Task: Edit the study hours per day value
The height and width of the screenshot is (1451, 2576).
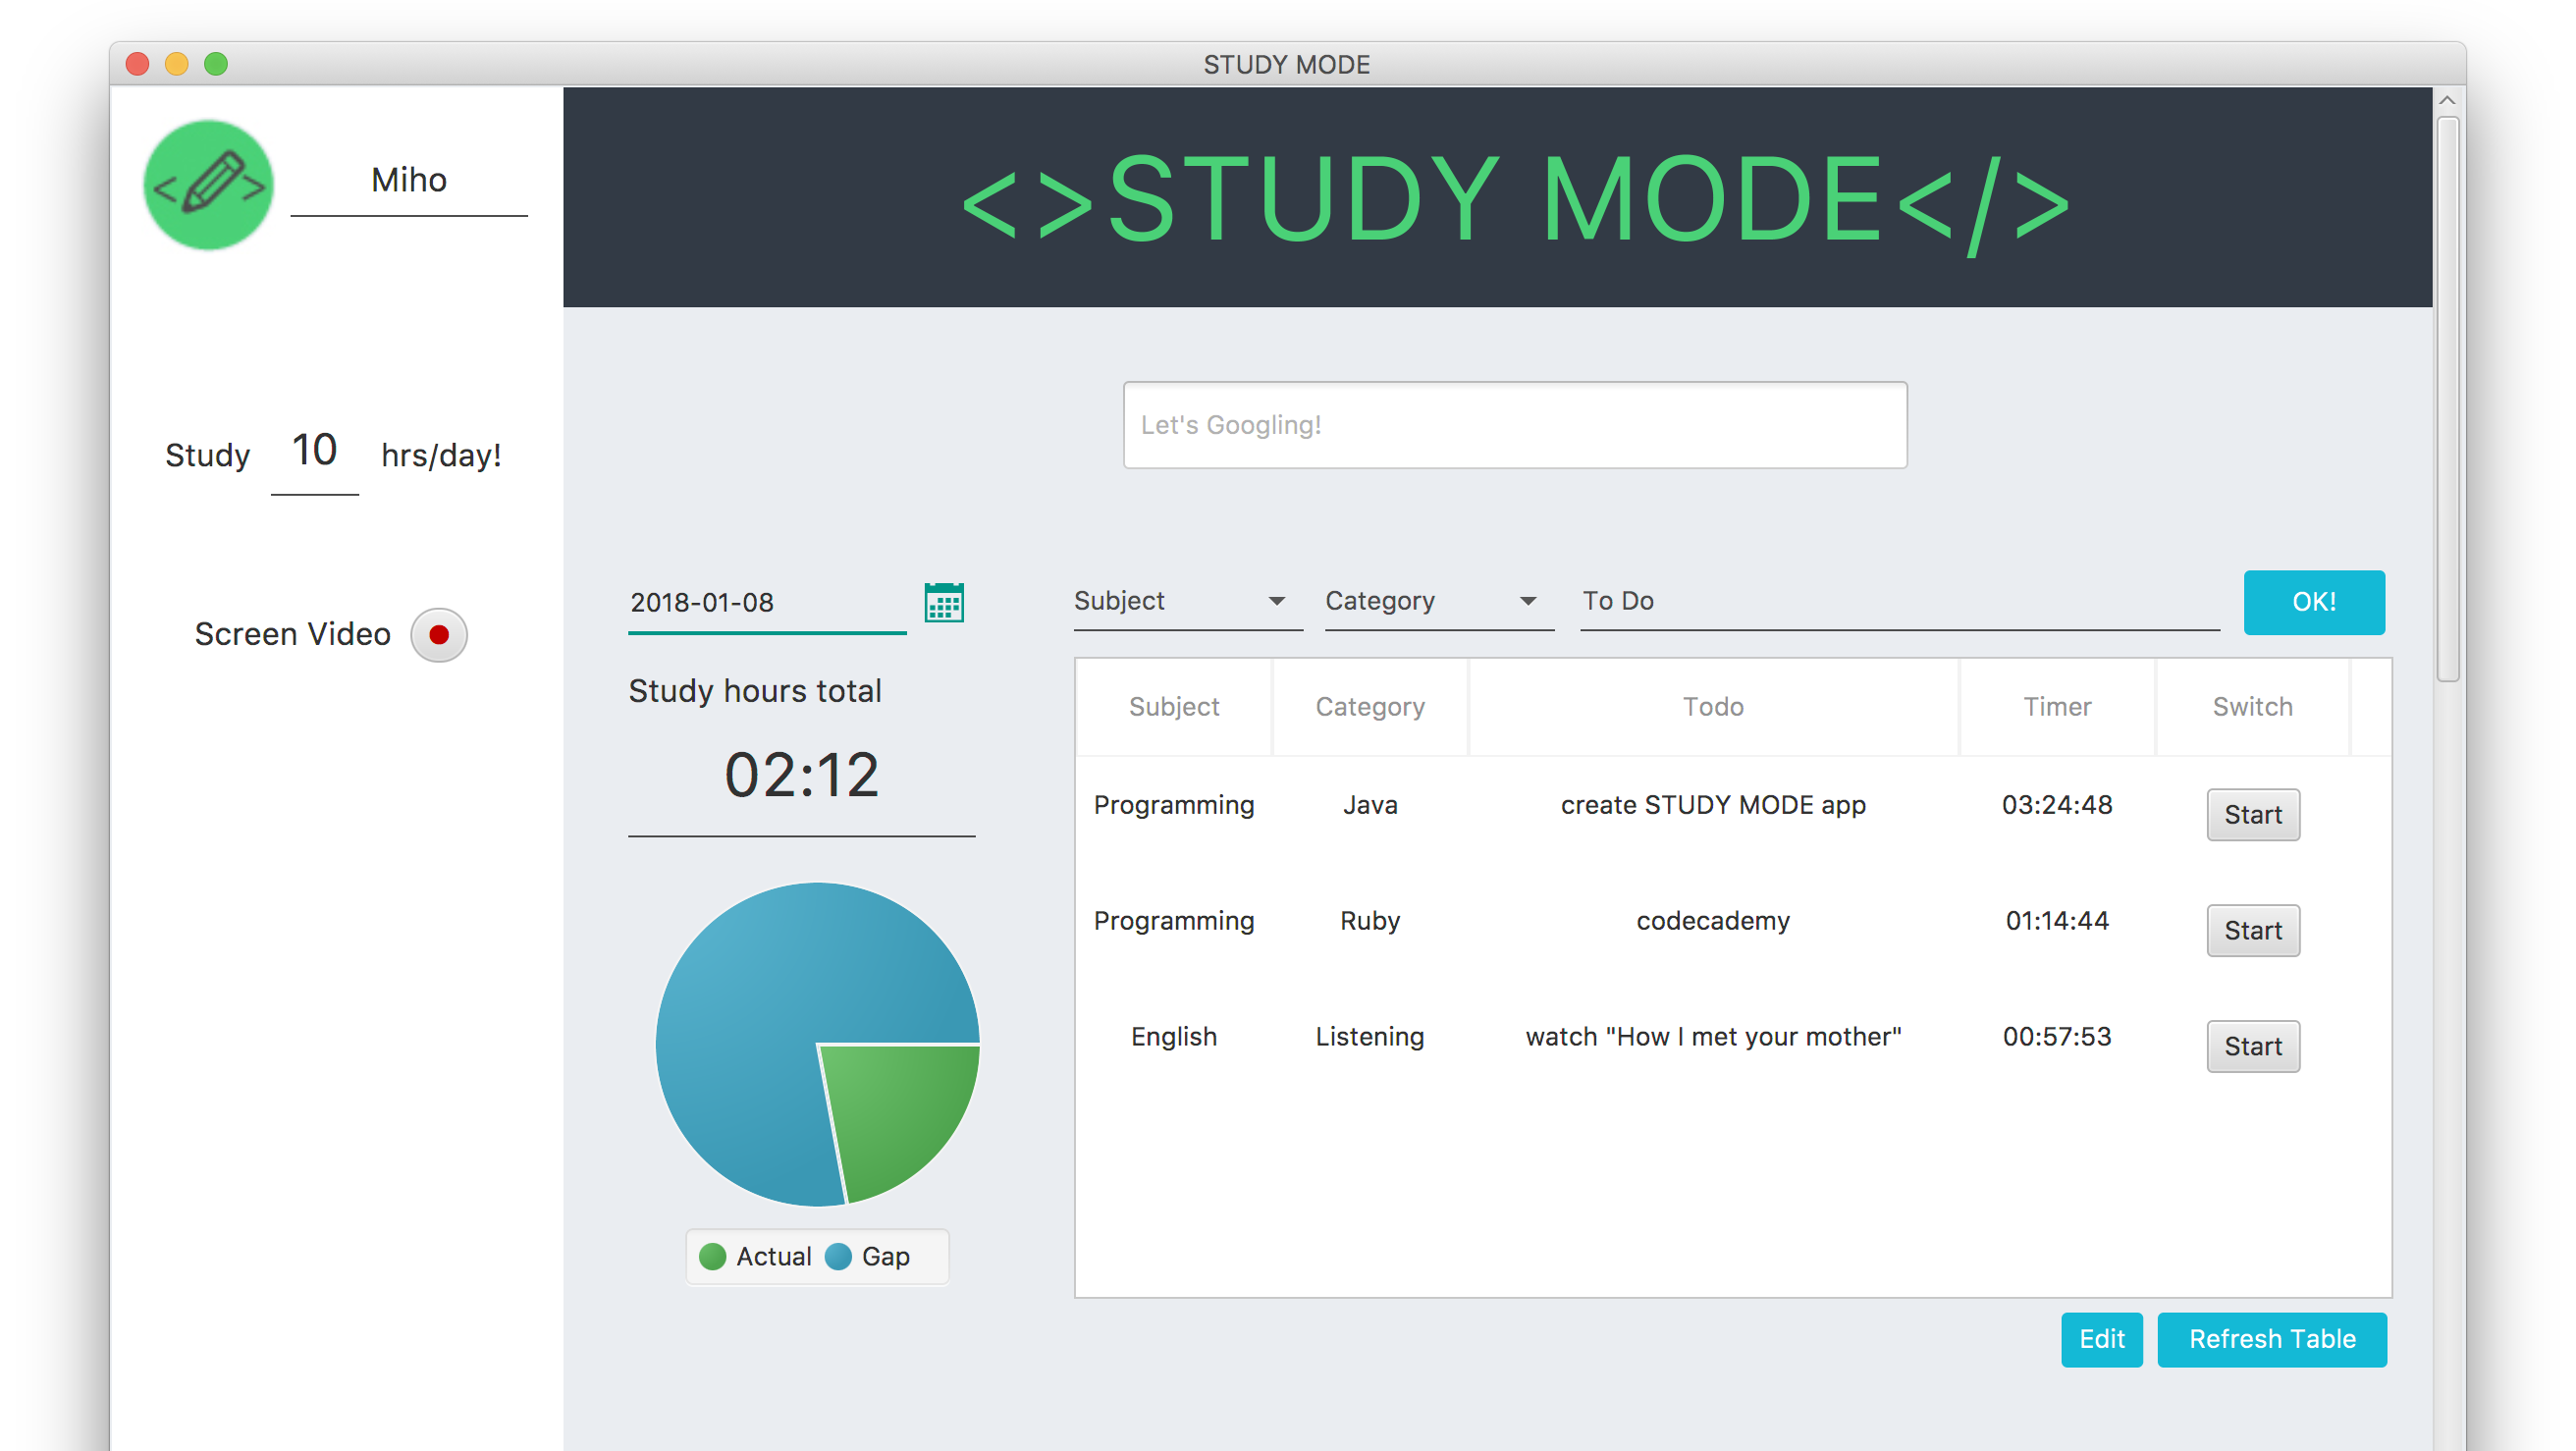Action: [x=313, y=451]
